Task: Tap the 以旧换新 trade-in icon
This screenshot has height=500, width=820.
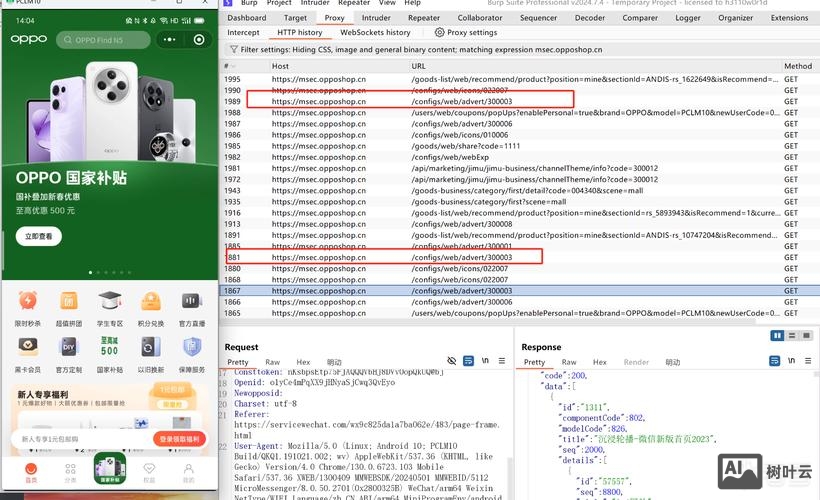Action: pyautogui.click(x=150, y=347)
